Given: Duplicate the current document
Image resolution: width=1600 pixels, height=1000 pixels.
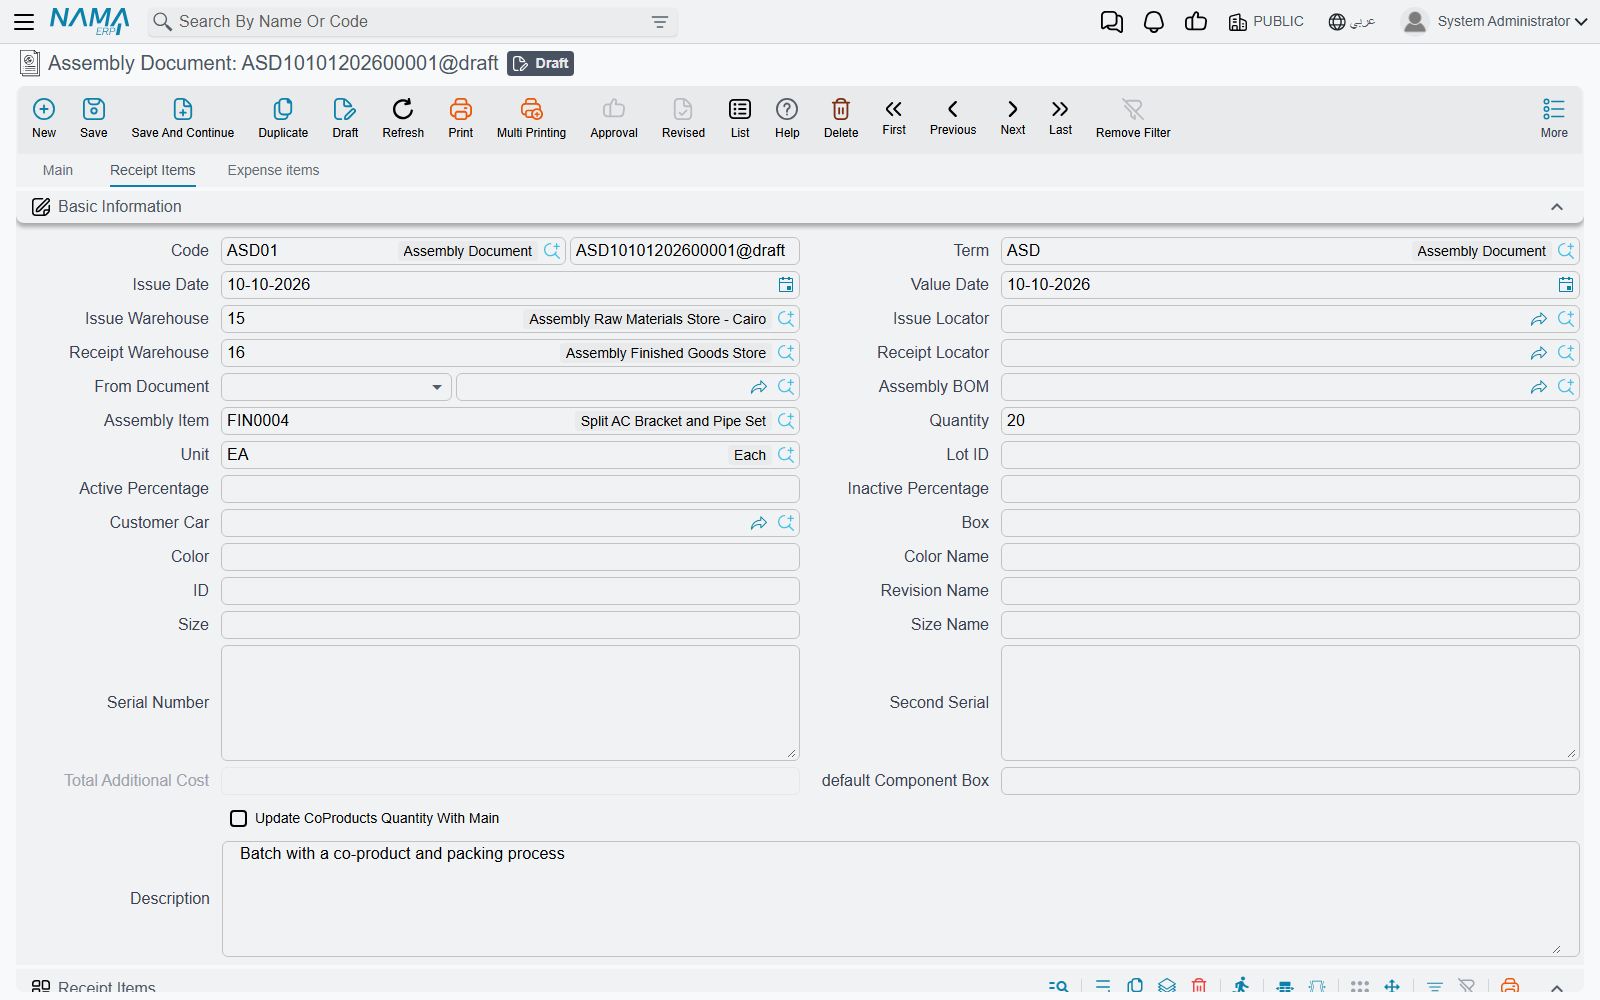Looking at the screenshot, I should [283, 118].
